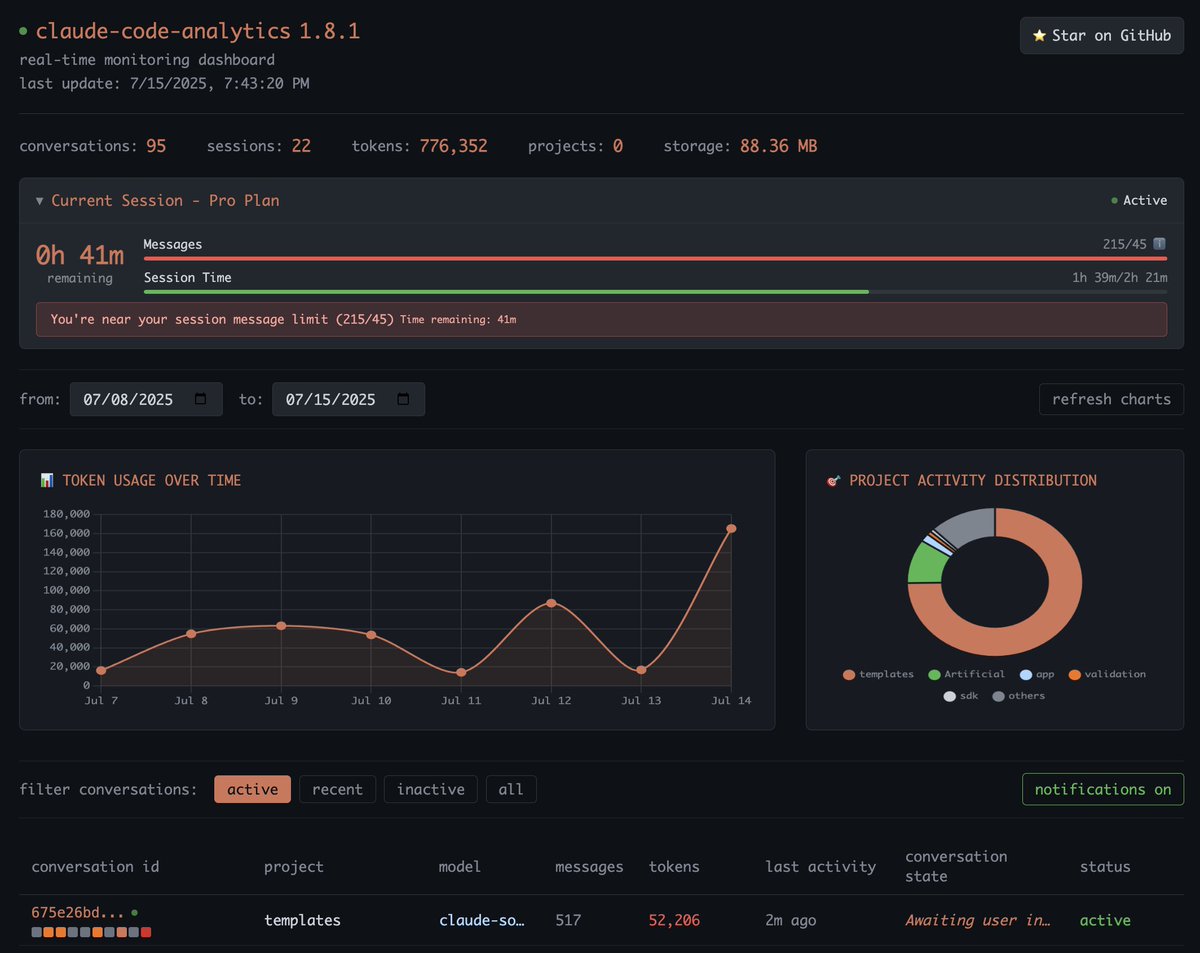
Task: Select the all conversations filter
Action: (x=511, y=789)
